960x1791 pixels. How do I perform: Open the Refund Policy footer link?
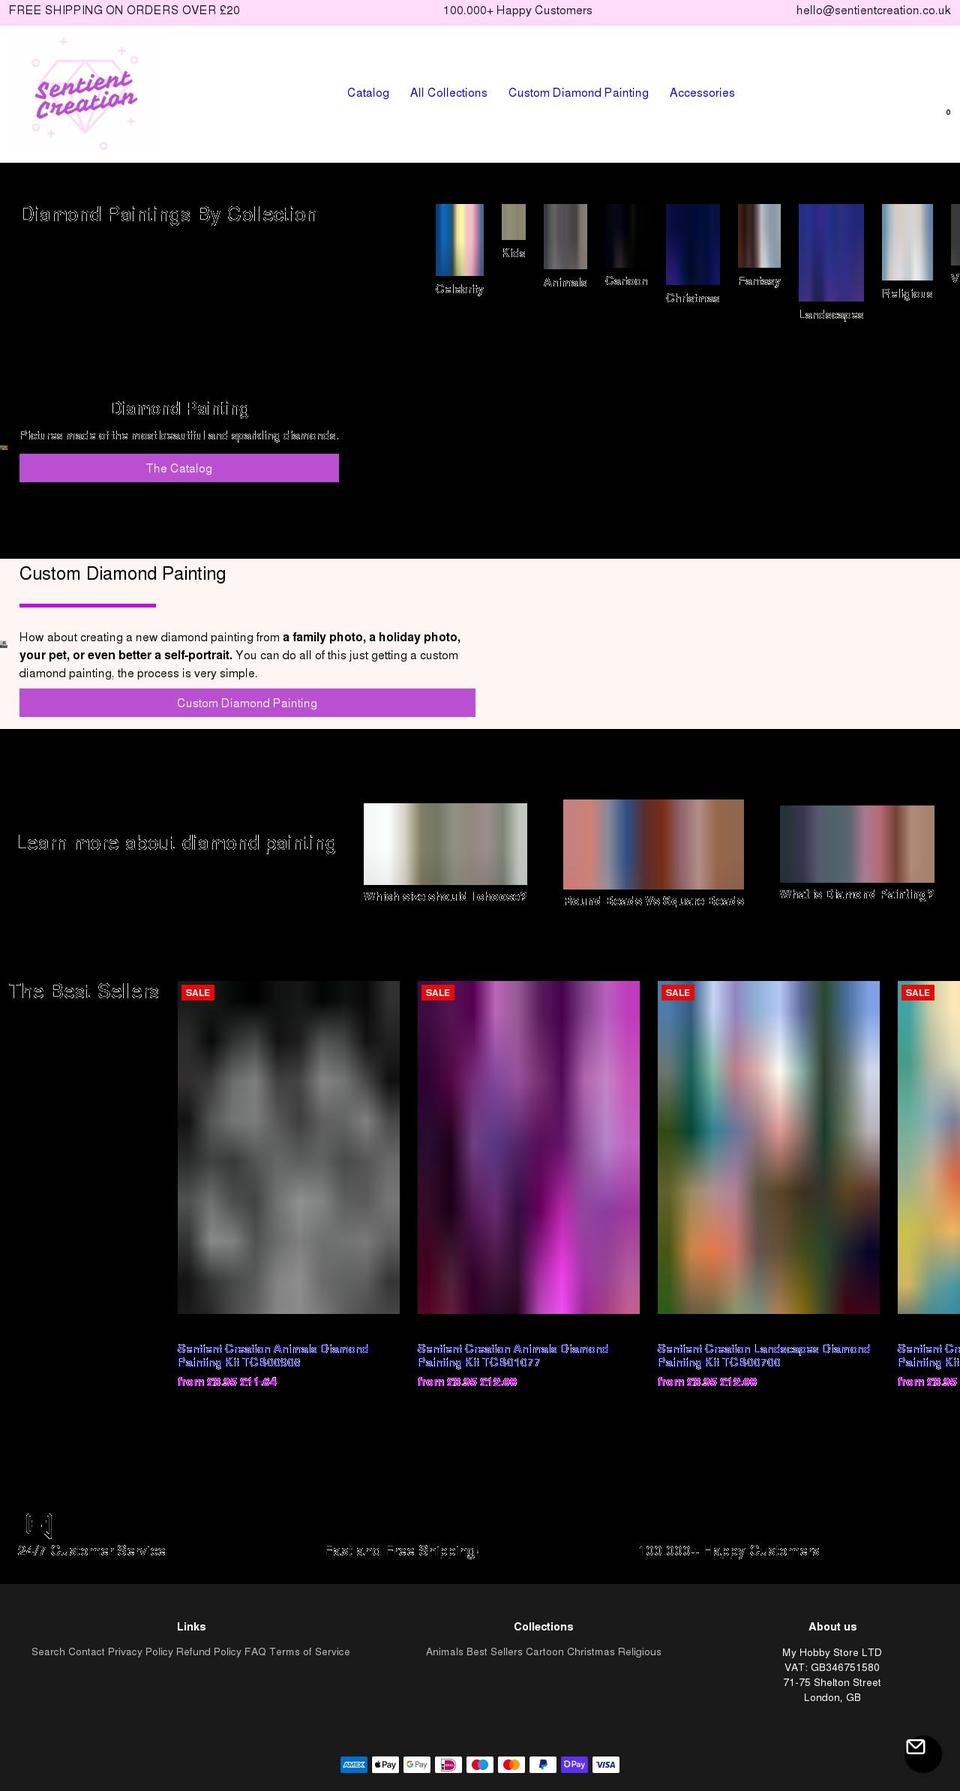click(209, 1652)
